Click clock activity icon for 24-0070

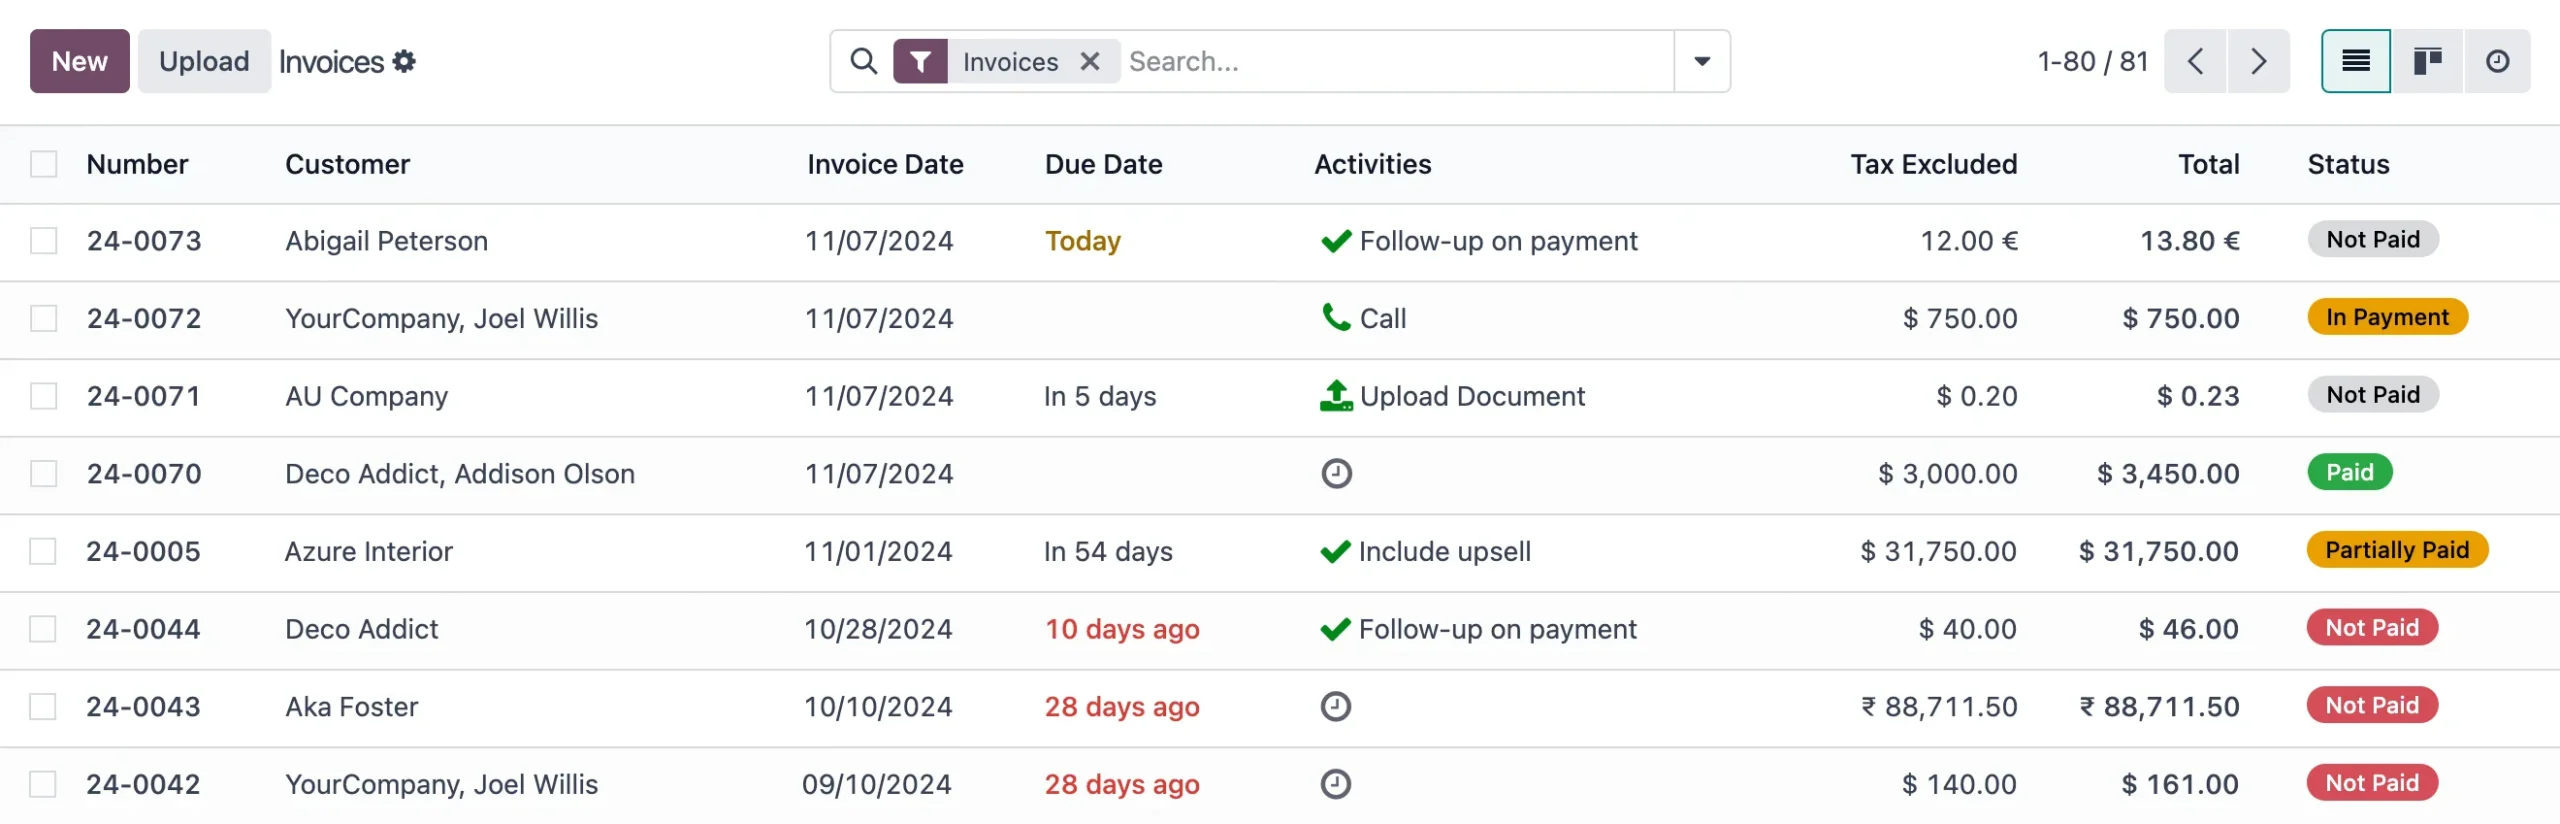[x=1336, y=474]
